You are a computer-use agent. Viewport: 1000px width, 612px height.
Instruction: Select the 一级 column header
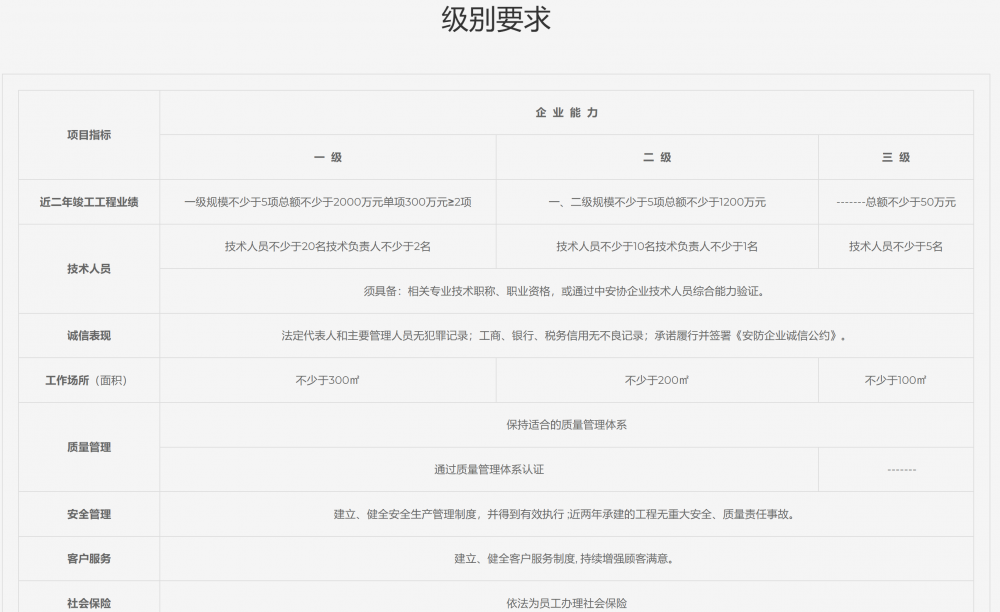(x=328, y=158)
